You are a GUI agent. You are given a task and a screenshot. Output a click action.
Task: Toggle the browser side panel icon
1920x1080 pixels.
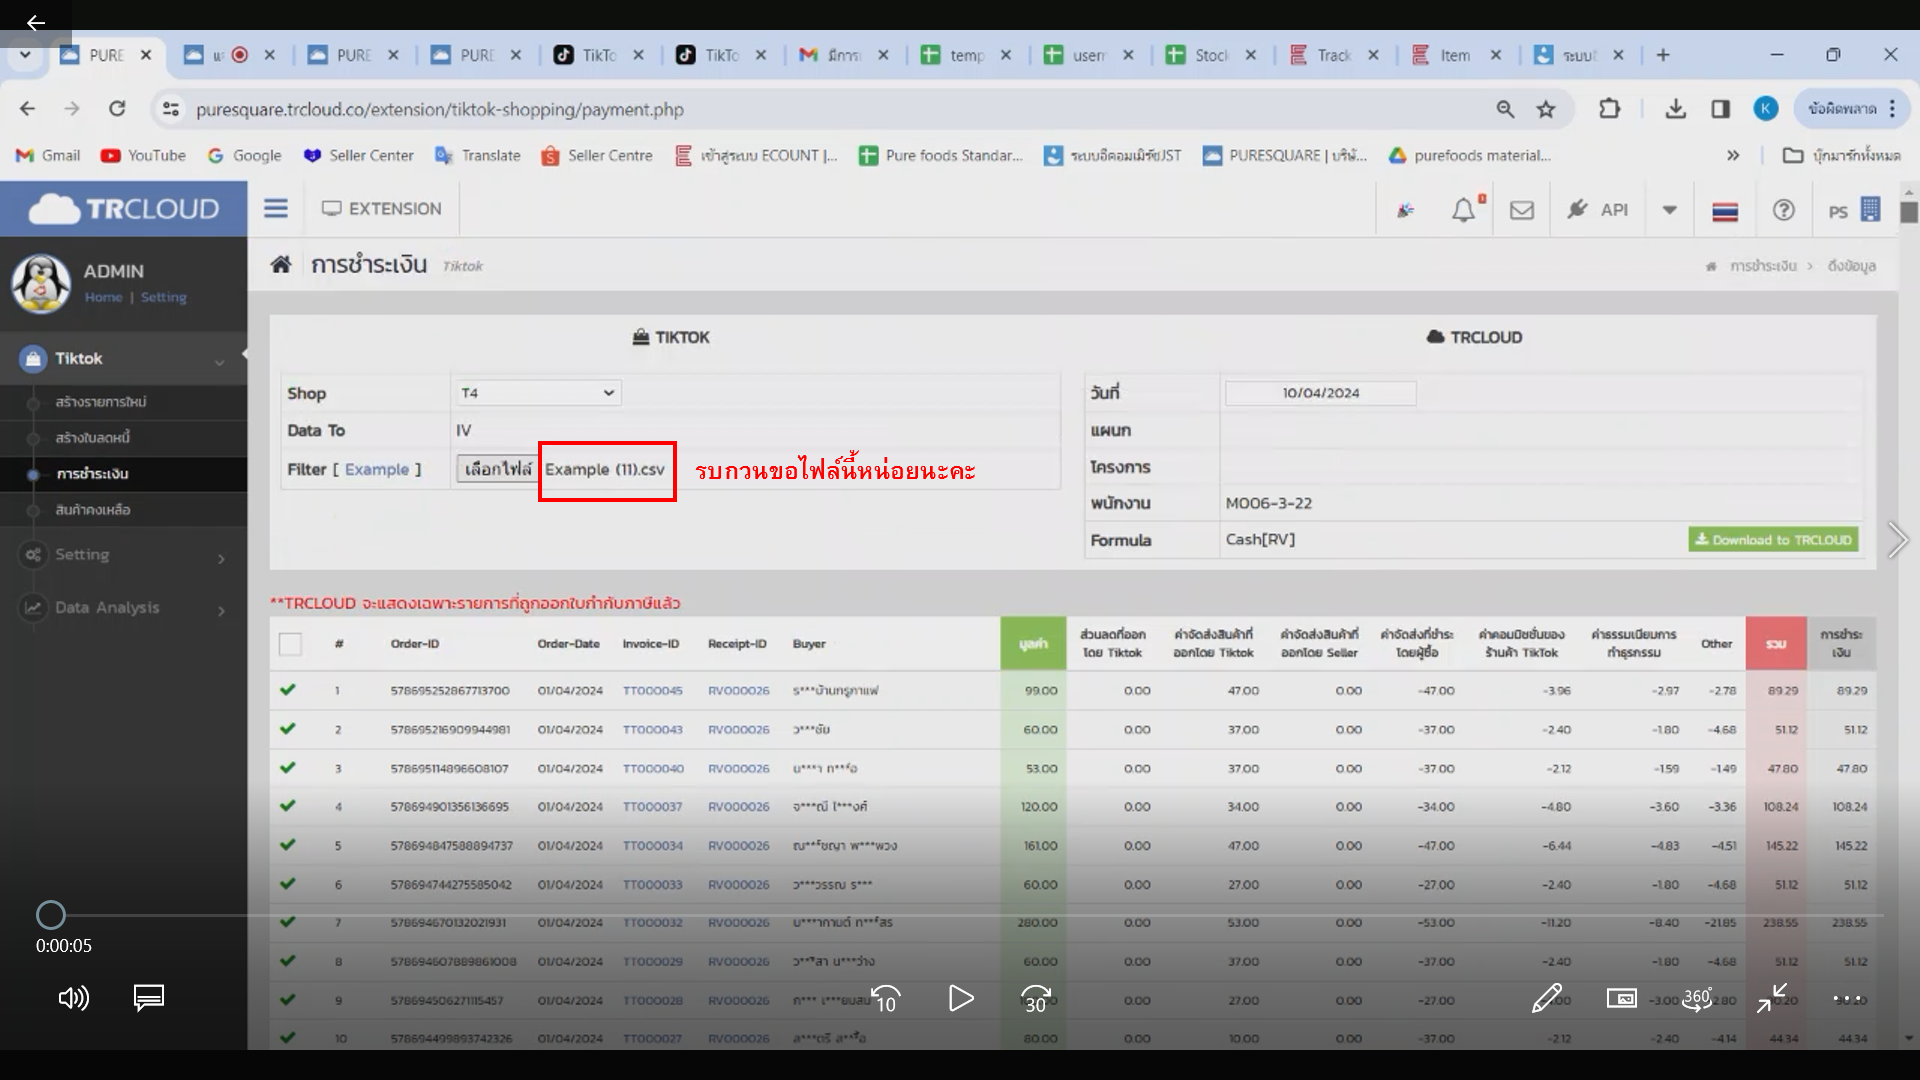1720,109
